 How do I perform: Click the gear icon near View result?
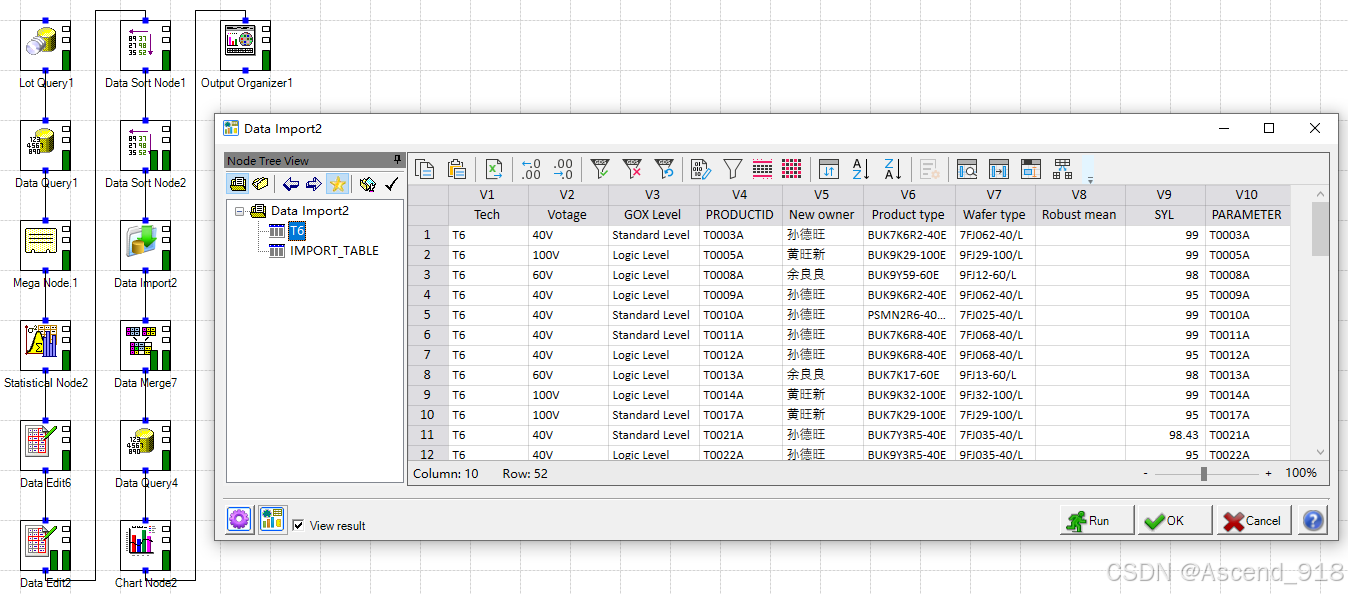click(x=238, y=519)
